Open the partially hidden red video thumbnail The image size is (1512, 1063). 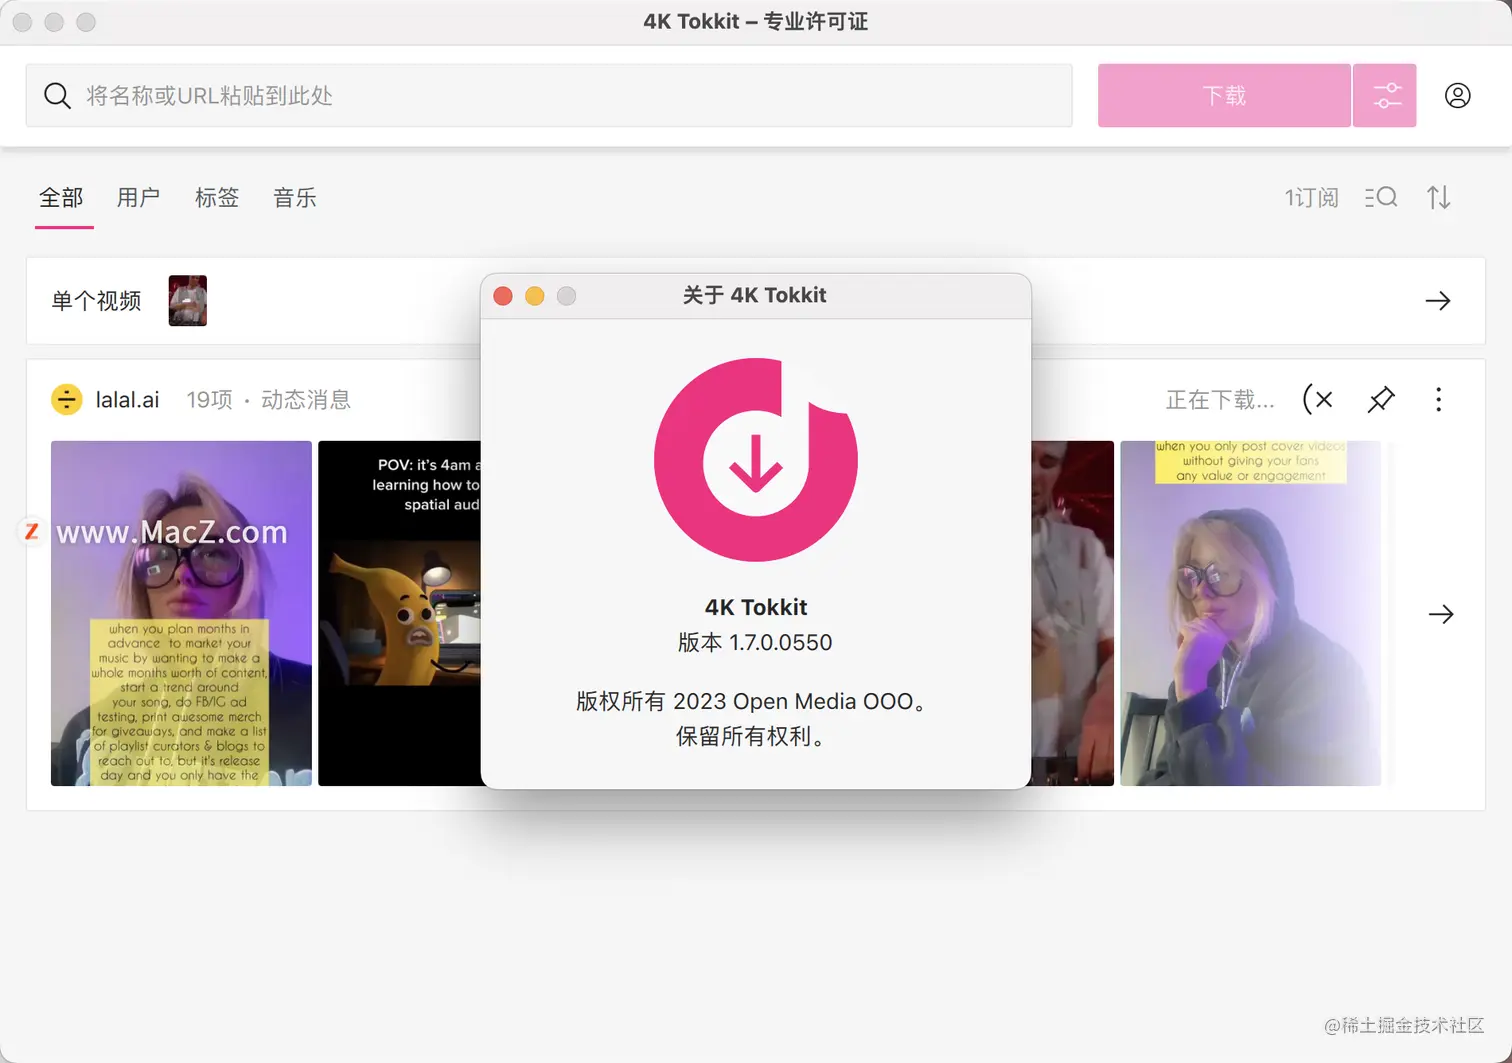(1072, 613)
